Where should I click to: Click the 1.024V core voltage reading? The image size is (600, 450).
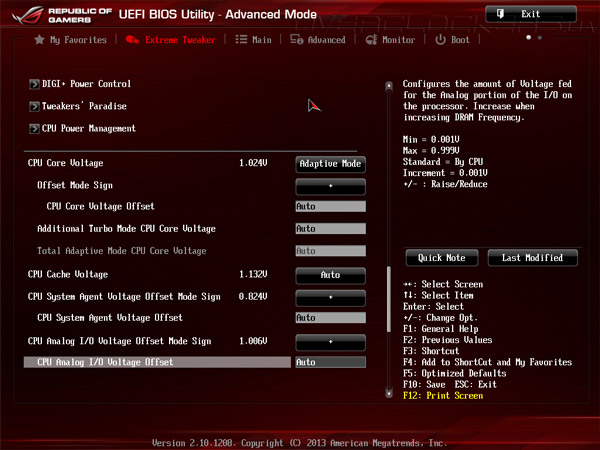point(253,163)
